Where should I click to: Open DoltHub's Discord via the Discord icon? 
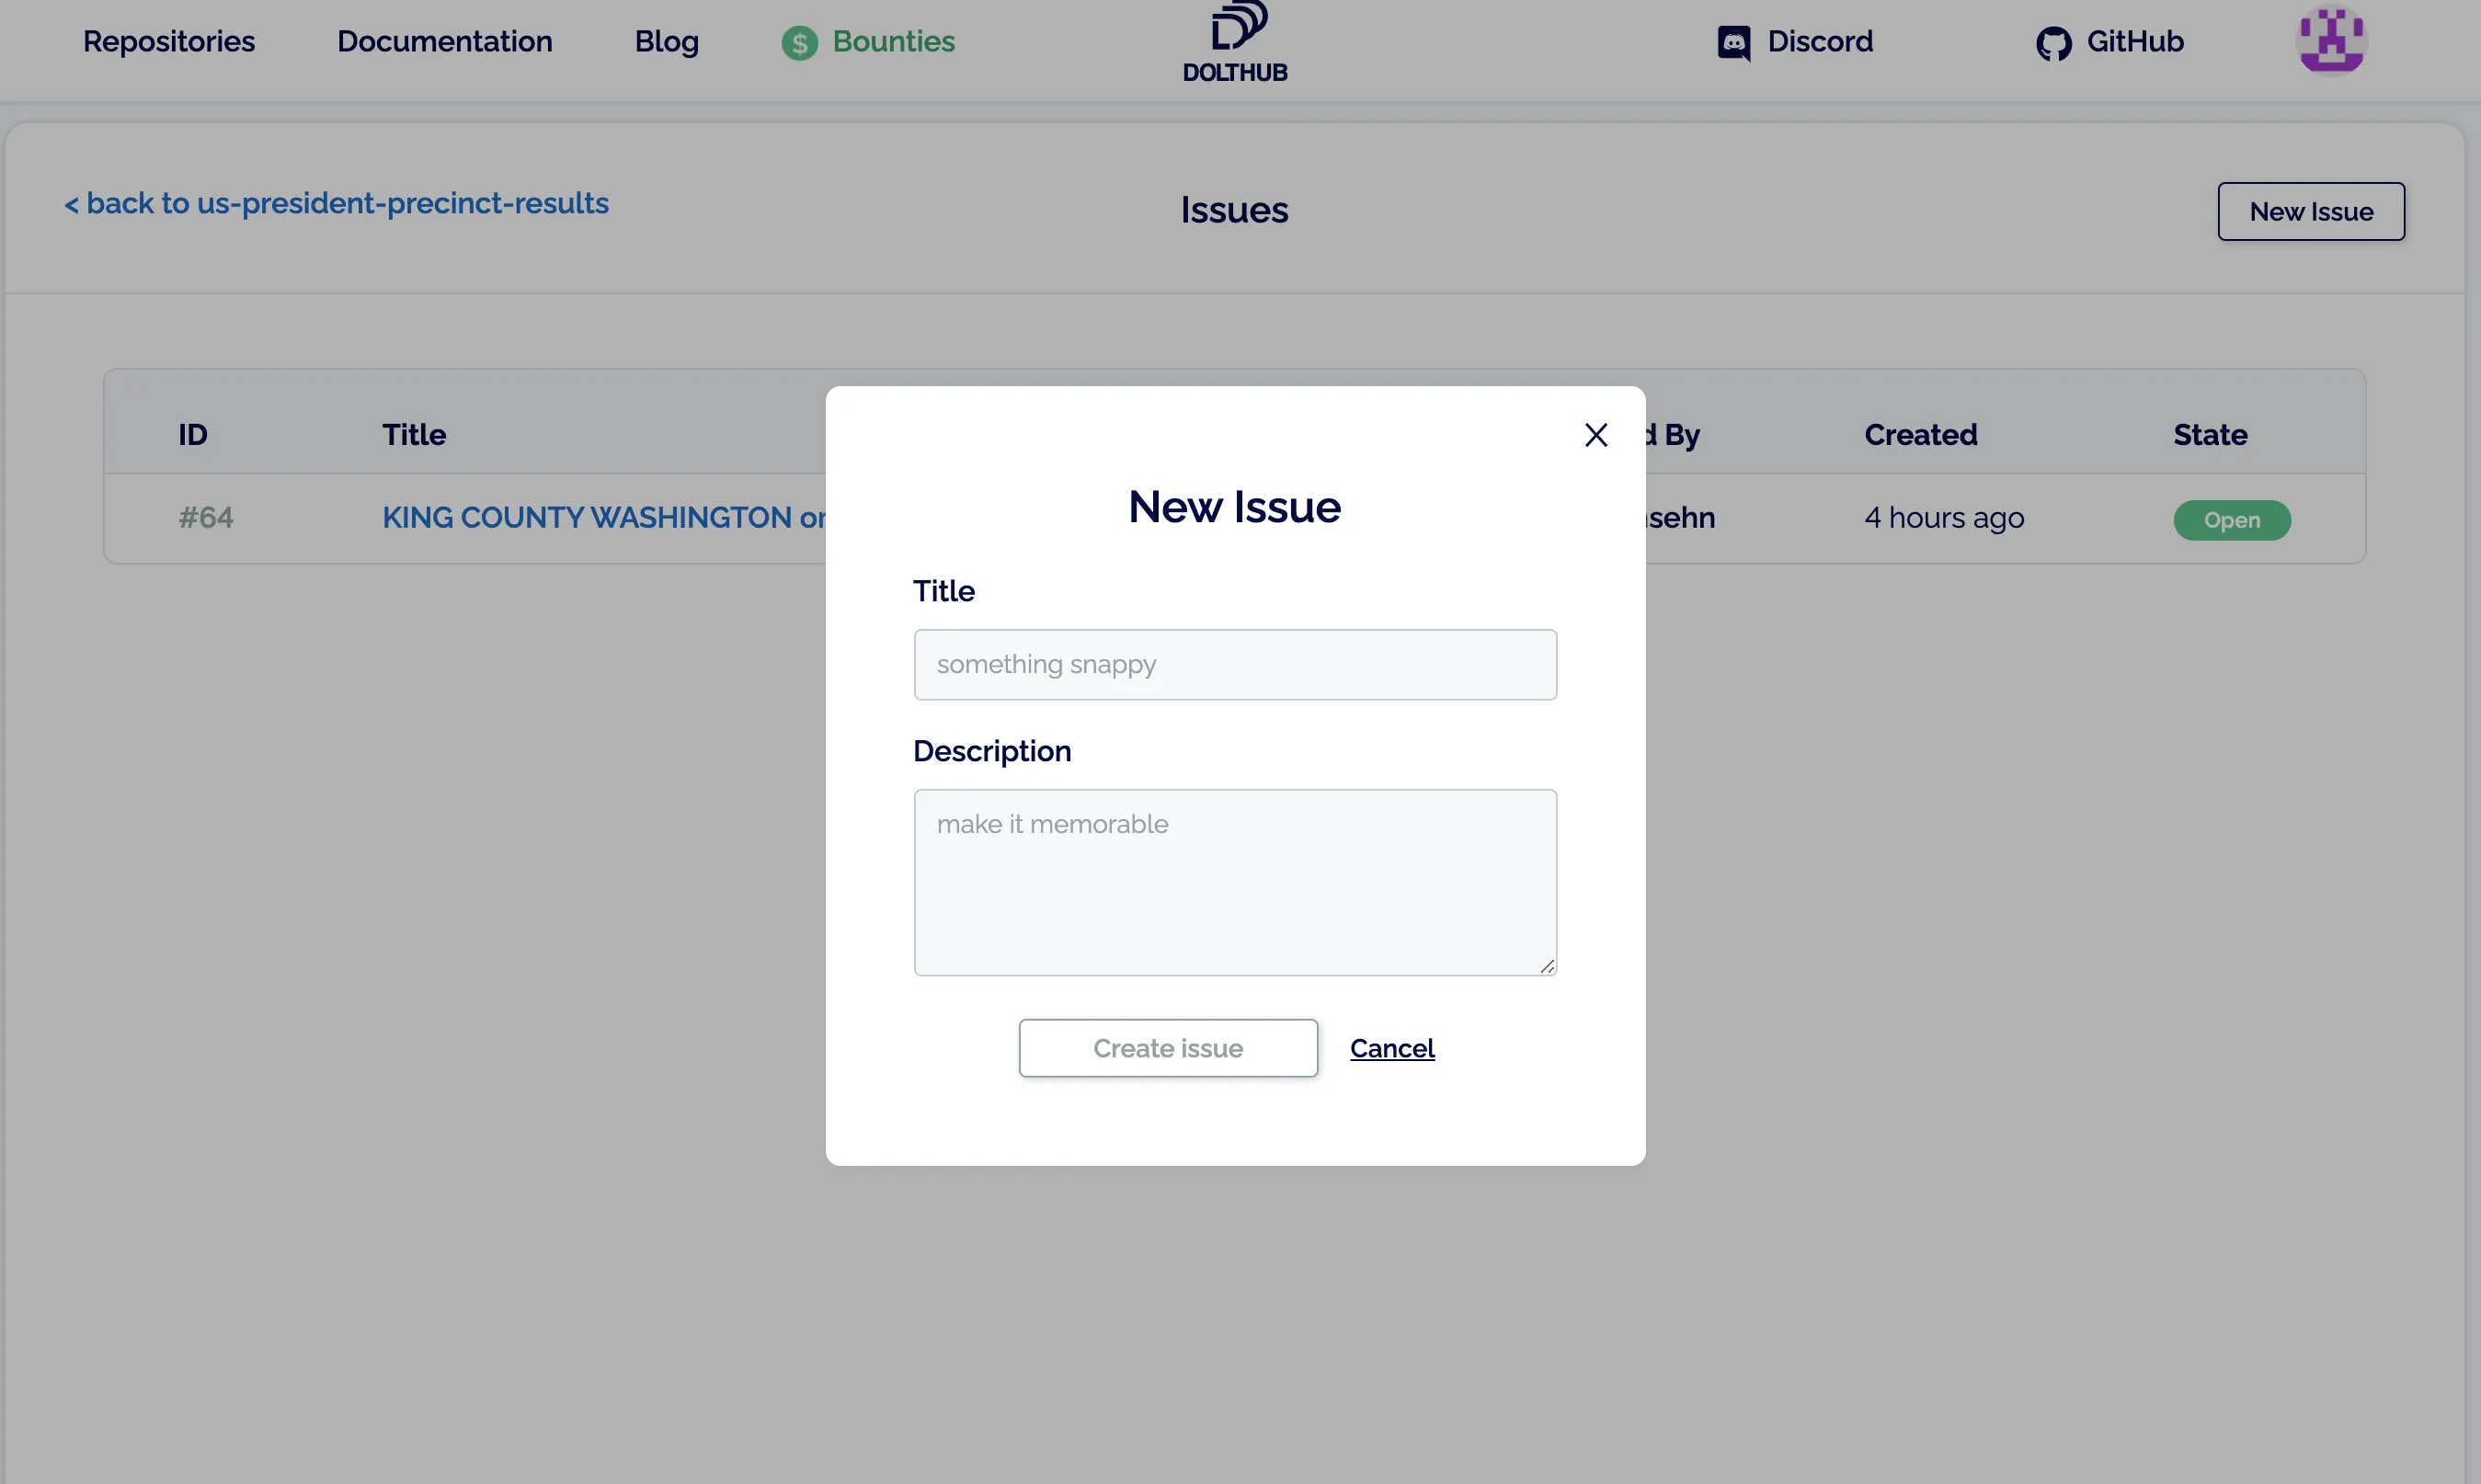click(1735, 42)
